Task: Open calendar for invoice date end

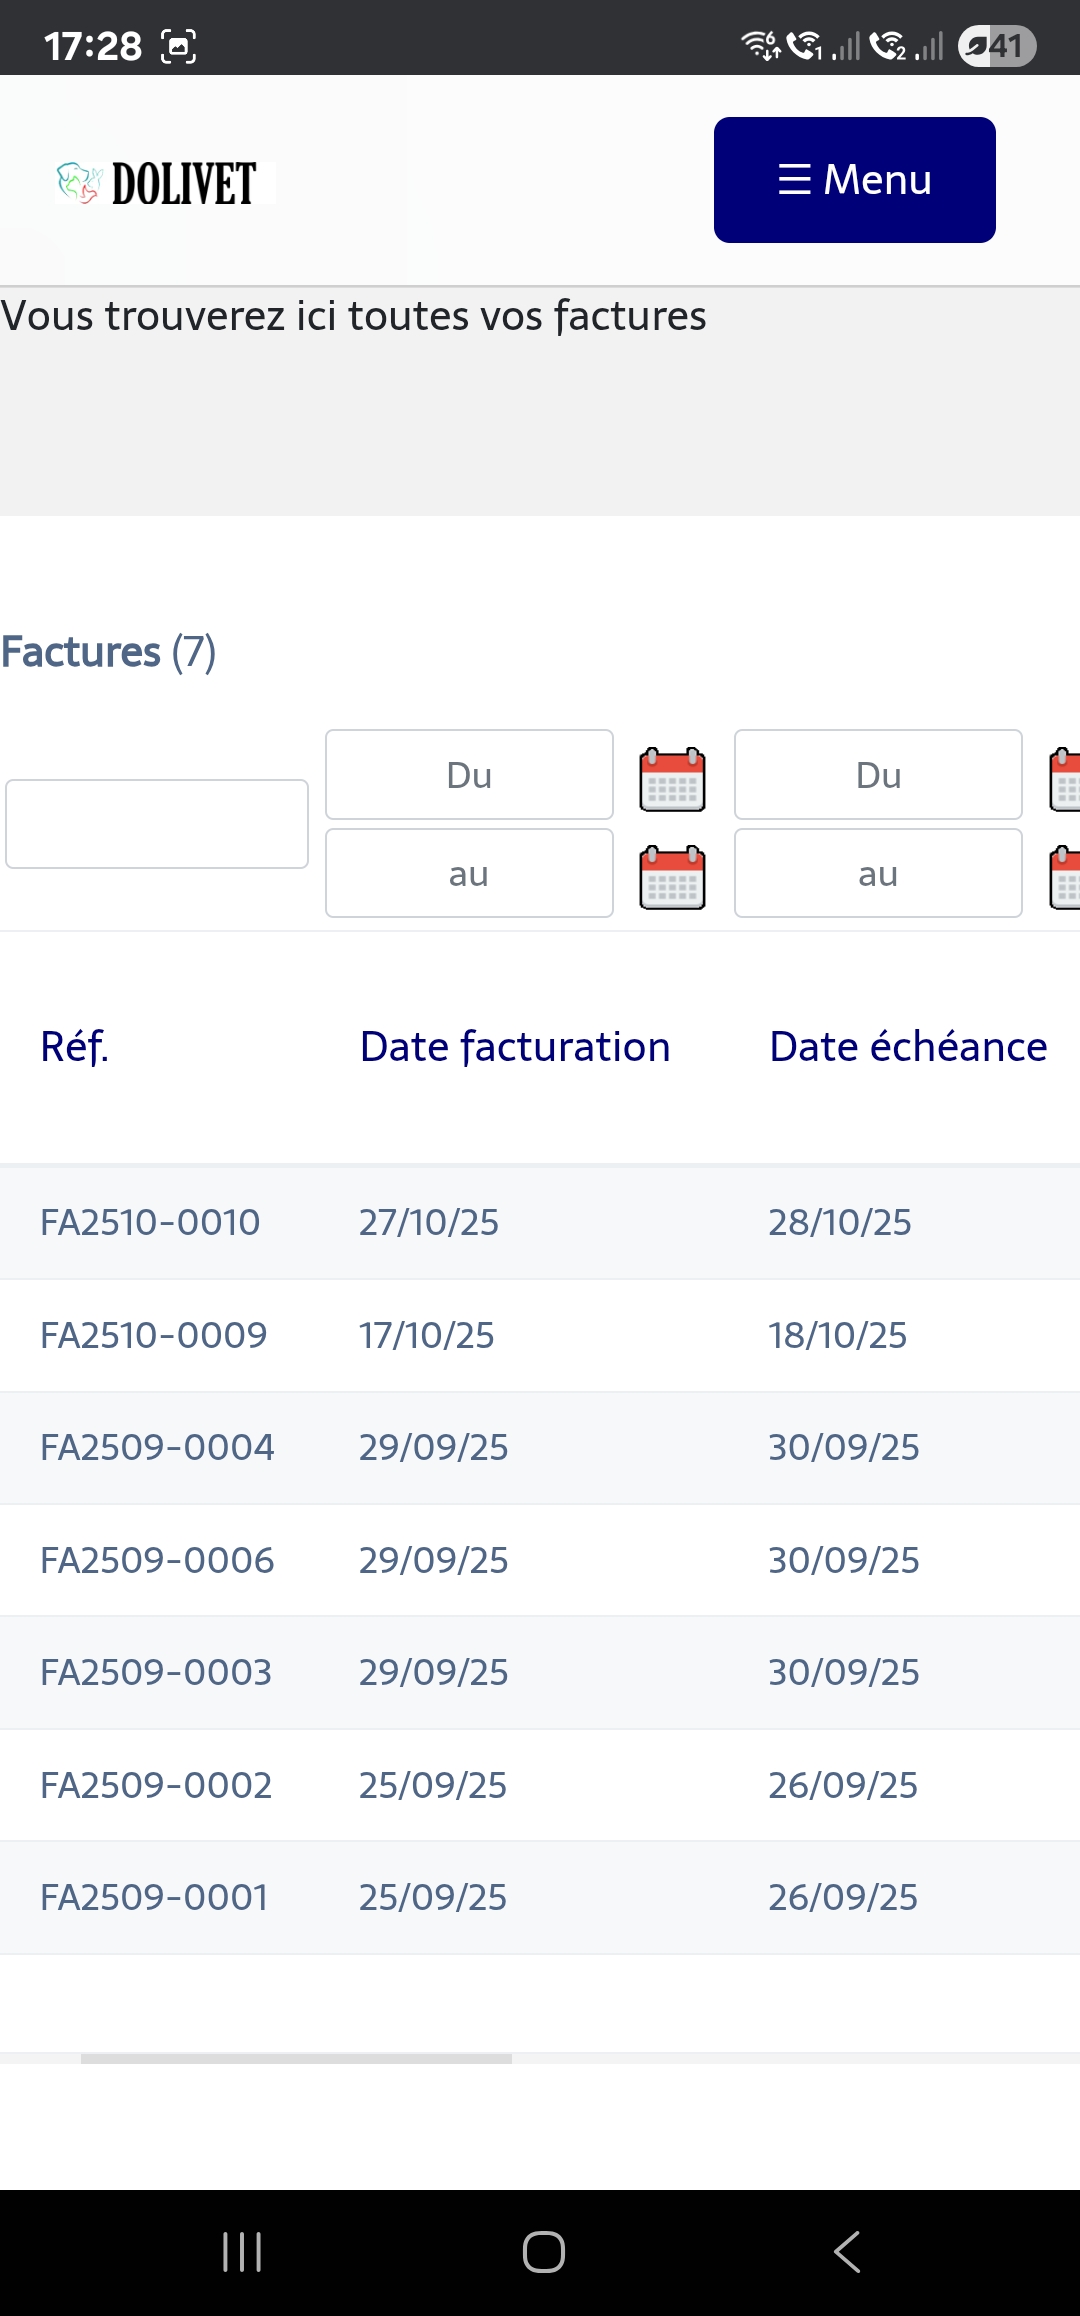Action: [x=672, y=877]
